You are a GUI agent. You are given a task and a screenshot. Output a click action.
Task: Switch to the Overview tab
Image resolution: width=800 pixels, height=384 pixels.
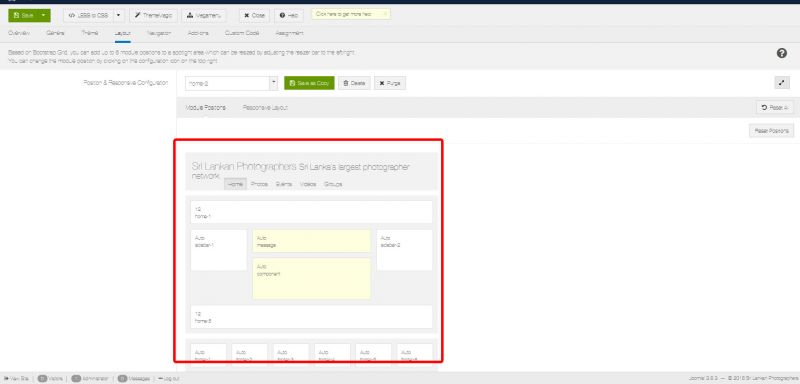[x=20, y=33]
